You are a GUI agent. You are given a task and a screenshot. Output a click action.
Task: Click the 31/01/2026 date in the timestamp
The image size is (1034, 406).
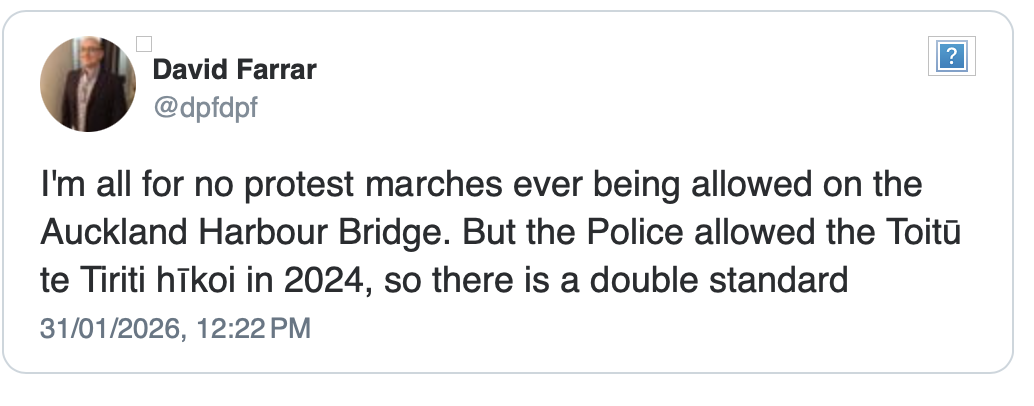click(x=110, y=329)
